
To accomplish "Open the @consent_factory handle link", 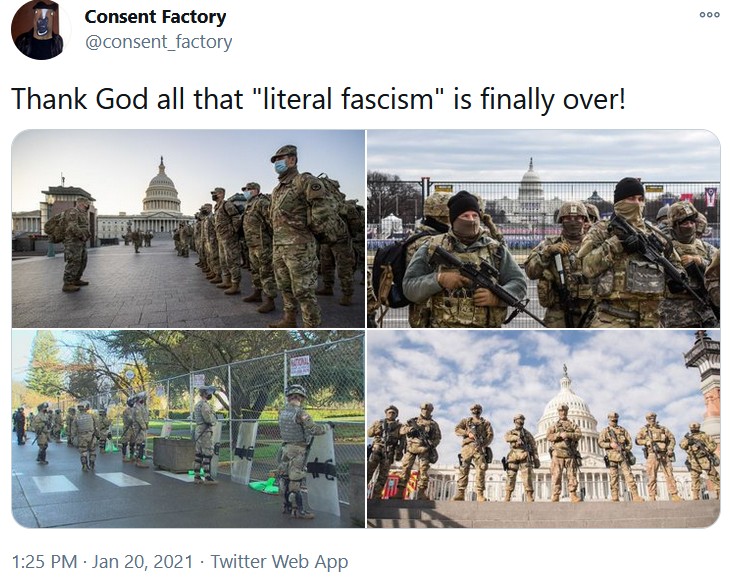I will click(158, 42).
